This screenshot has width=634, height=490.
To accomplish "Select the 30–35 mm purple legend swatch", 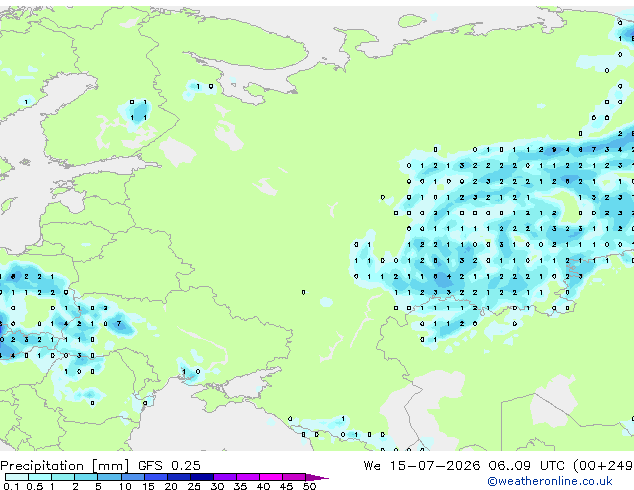I will click(x=224, y=477).
